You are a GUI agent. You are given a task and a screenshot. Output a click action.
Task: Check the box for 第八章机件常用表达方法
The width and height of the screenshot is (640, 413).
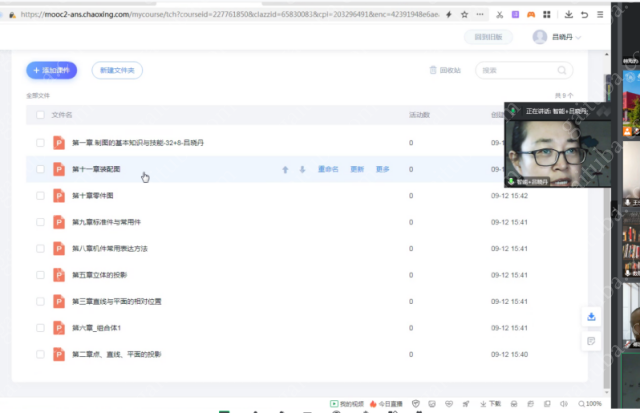[x=40, y=249]
